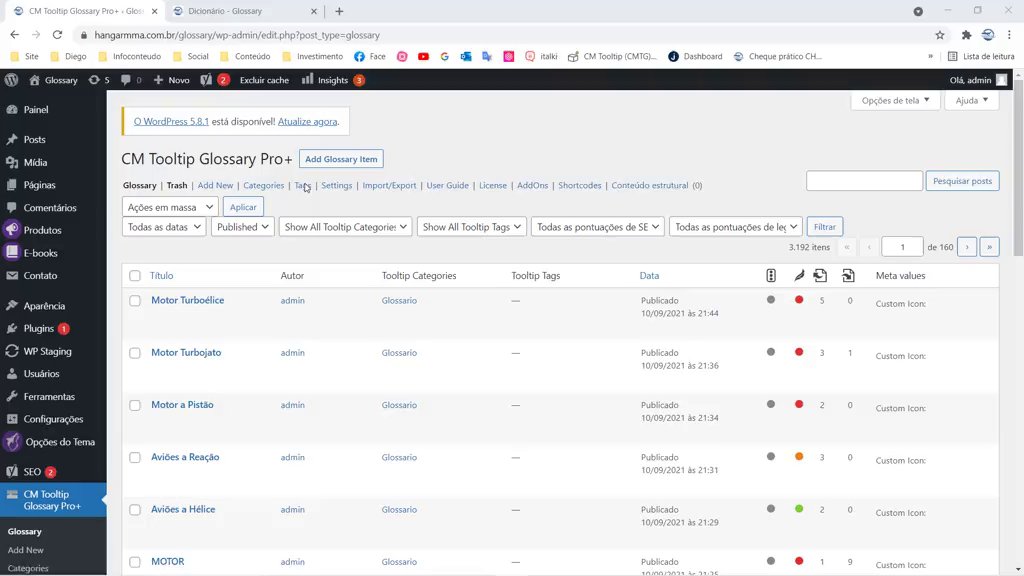This screenshot has height=576, width=1024.
Task: Open Todas as datas dropdown
Action: tap(164, 227)
